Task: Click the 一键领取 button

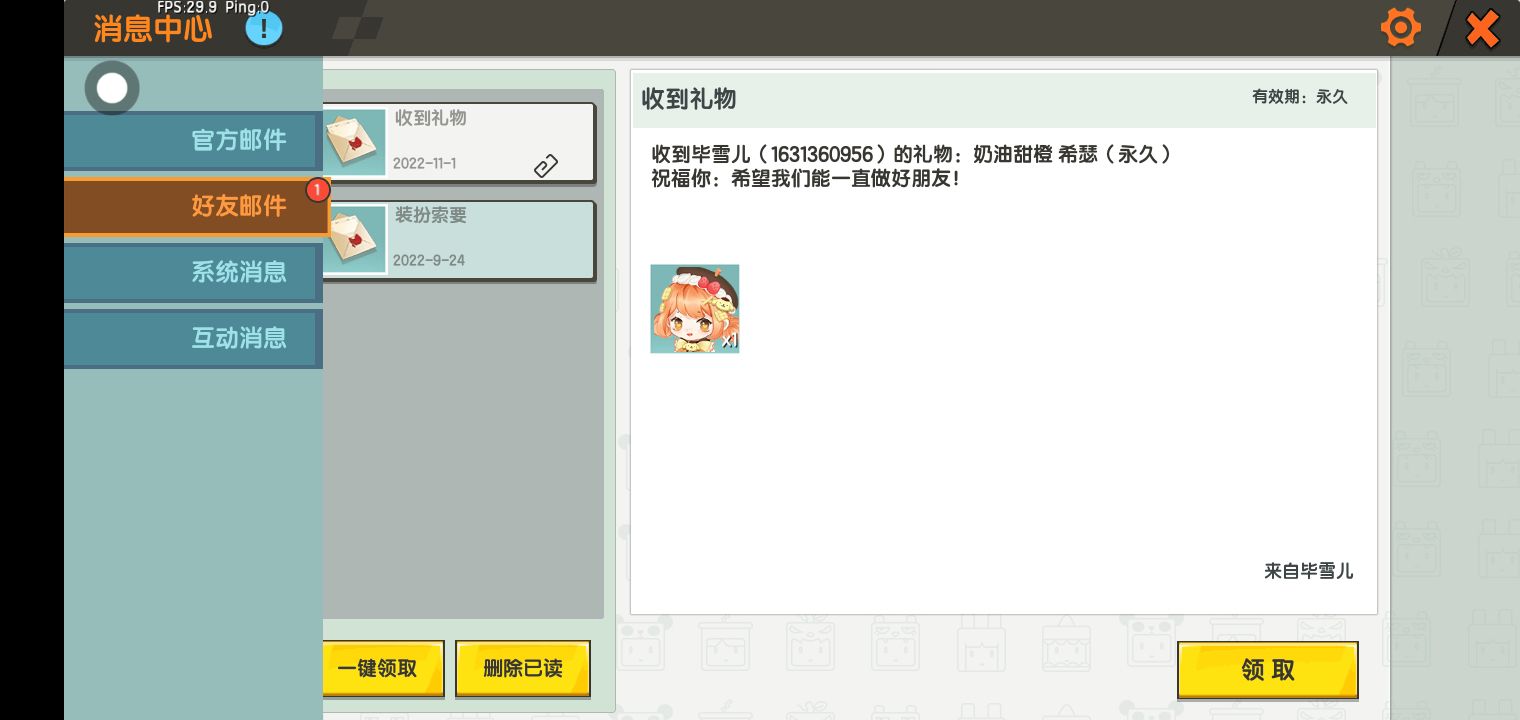Action: click(x=380, y=669)
